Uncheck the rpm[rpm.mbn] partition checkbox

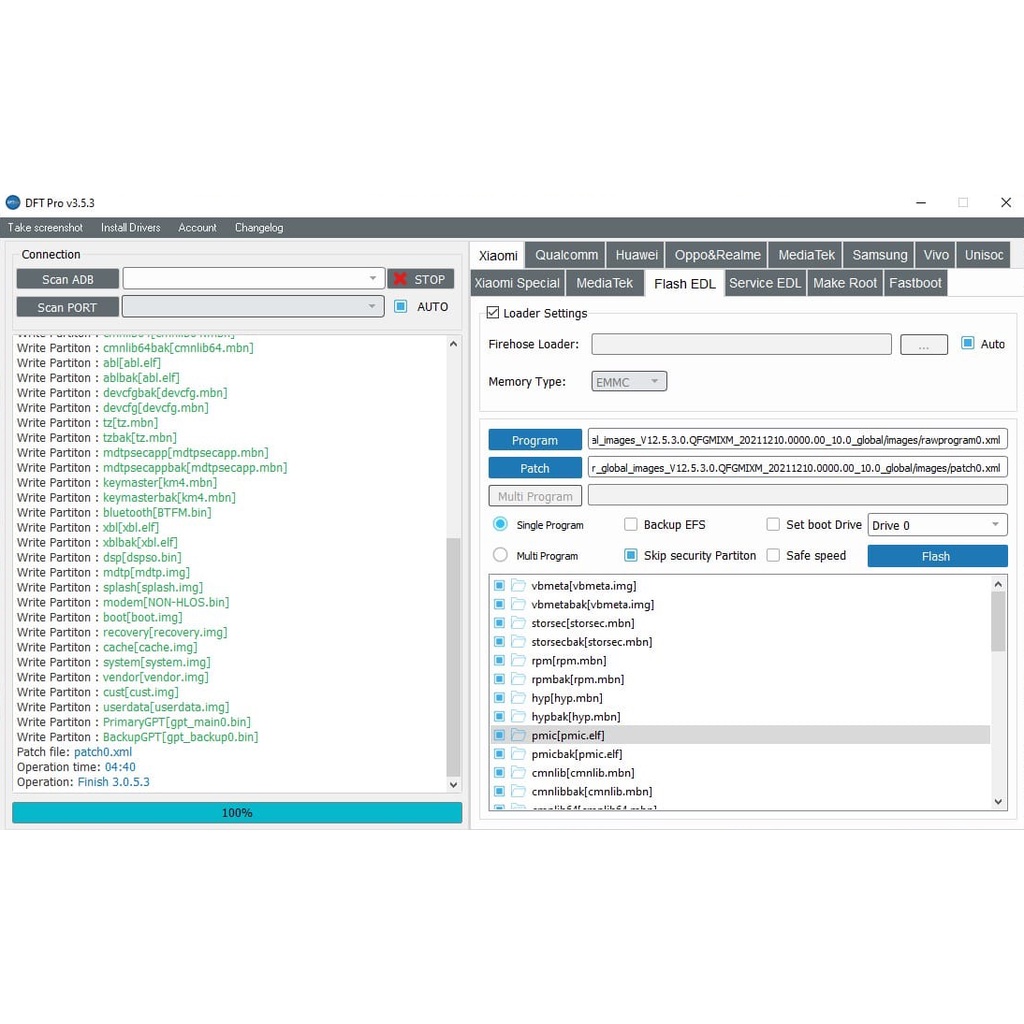coord(500,660)
